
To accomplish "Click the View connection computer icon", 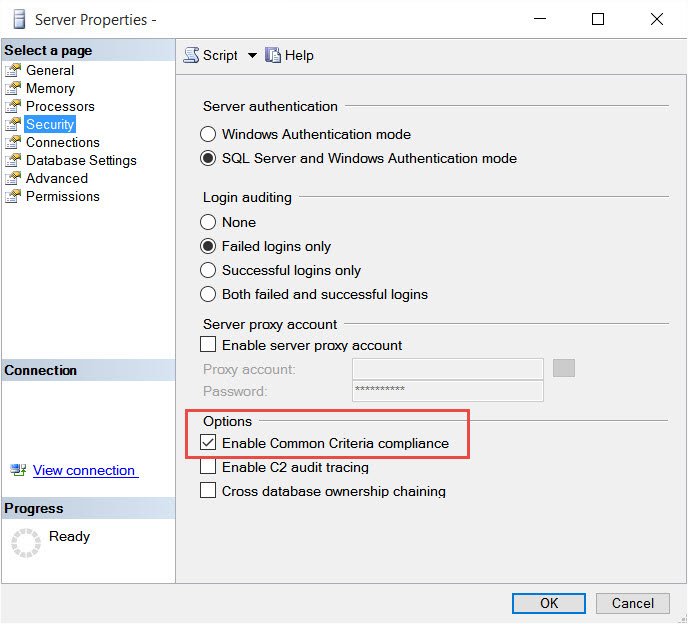I will click(x=18, y=470).
